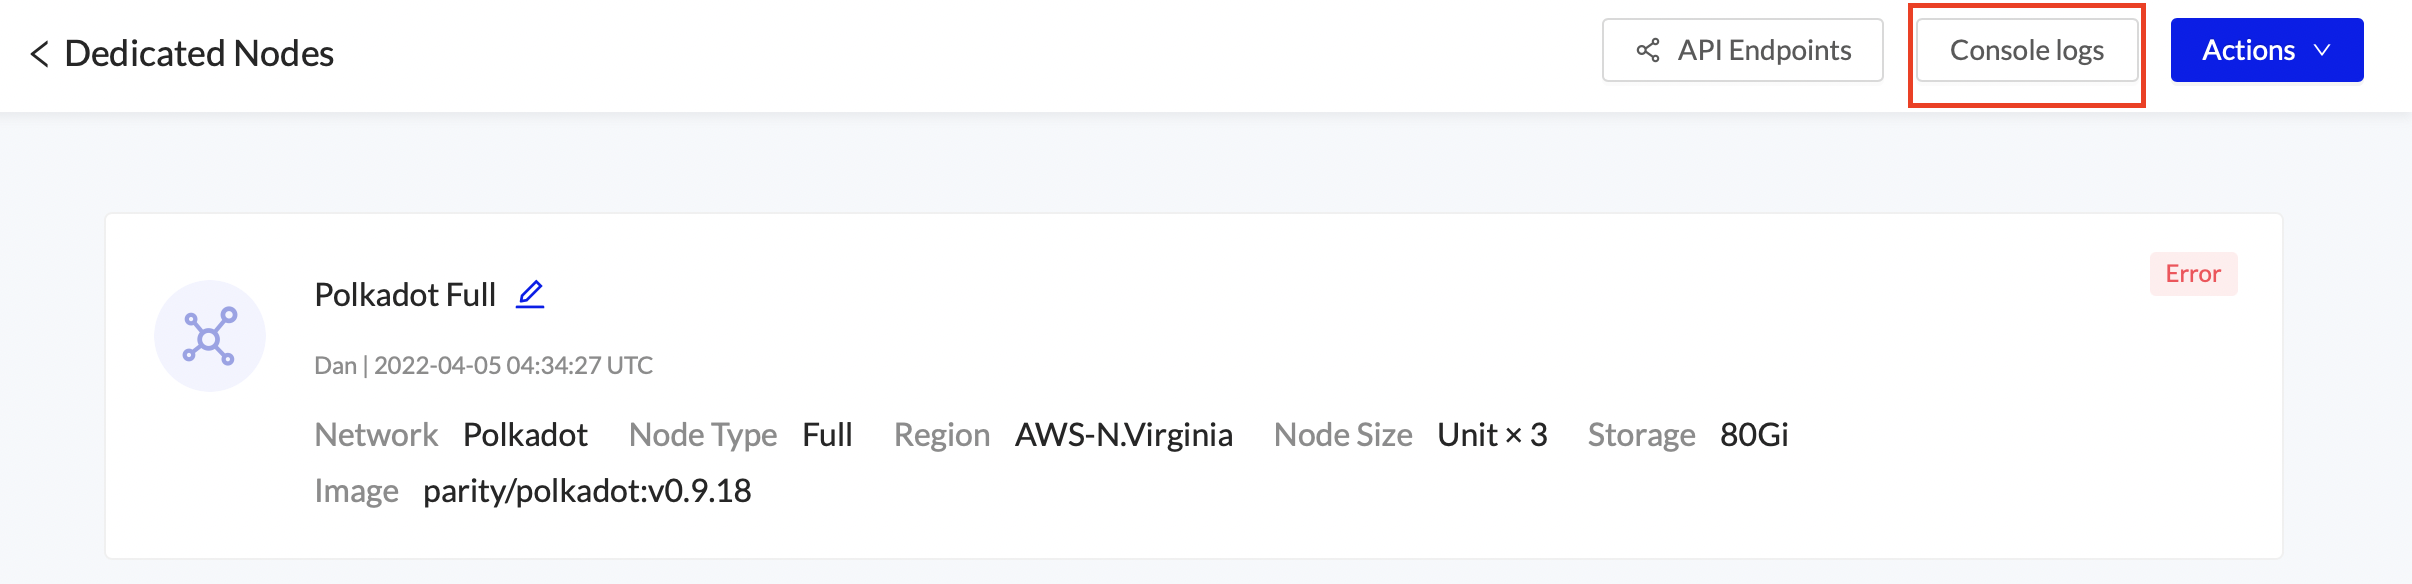This screenshot has width=2412, height=584.
Task: Click the Region value AWS-N.Virginia
Action: 1123,435
